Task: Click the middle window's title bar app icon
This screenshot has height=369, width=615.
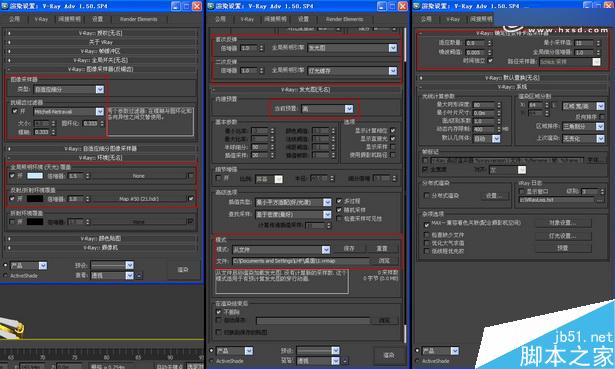Action: tap(211, 6)
